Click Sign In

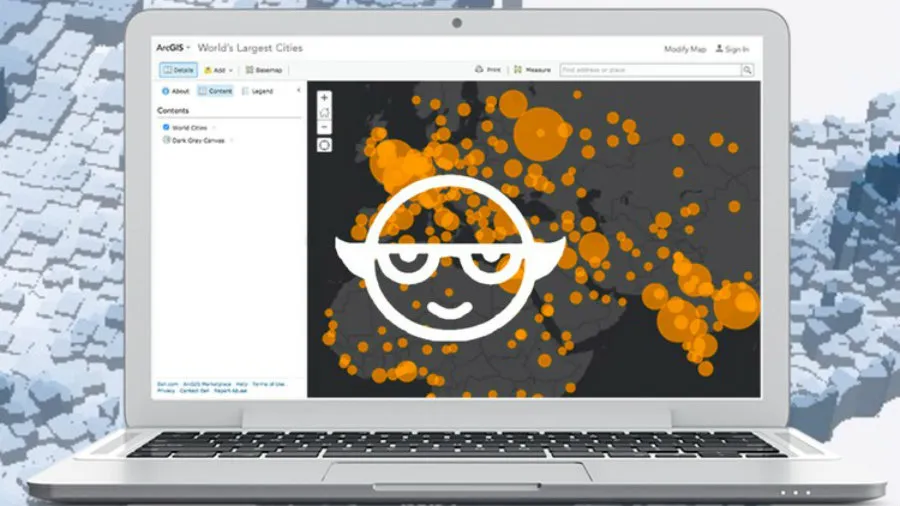click(x=732, y=49)
